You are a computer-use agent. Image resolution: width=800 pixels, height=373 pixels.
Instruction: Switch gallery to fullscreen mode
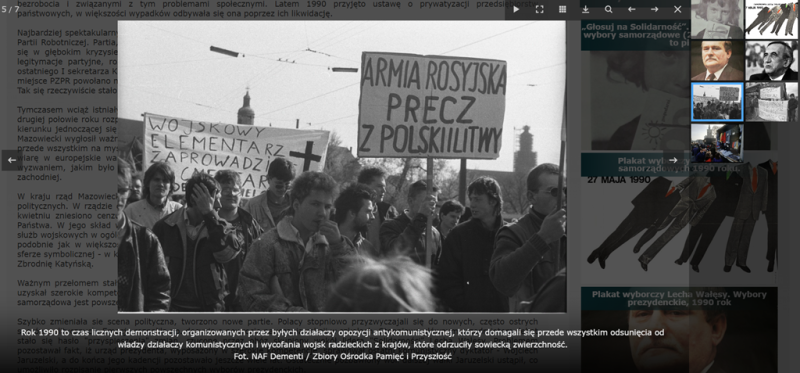click(539, 9)
